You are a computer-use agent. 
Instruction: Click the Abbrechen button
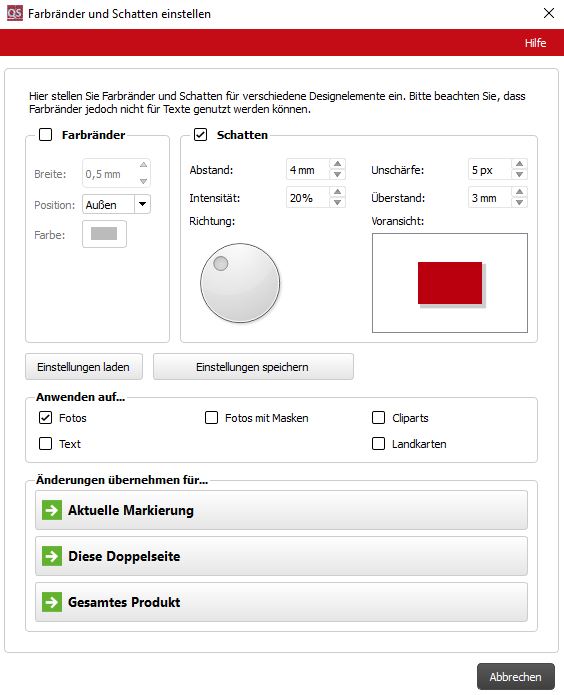click(x=516, y=677)
